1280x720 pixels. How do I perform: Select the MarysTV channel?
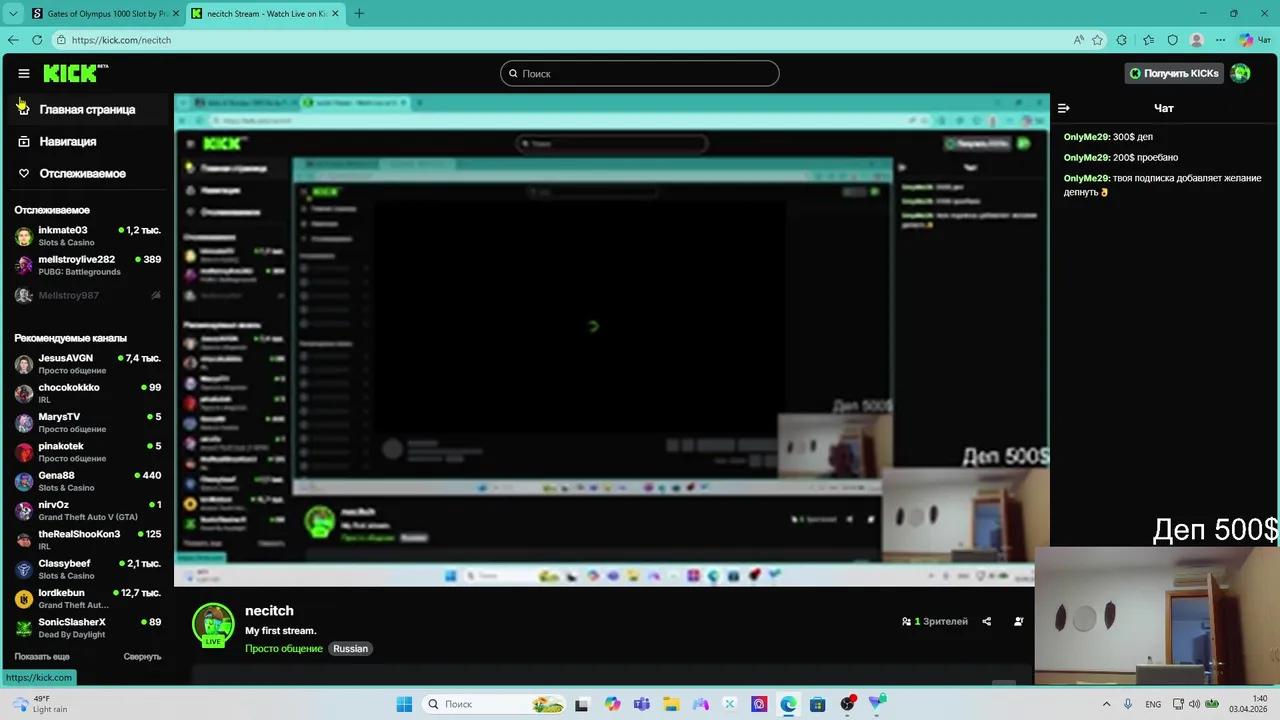[x=87, y=422]
